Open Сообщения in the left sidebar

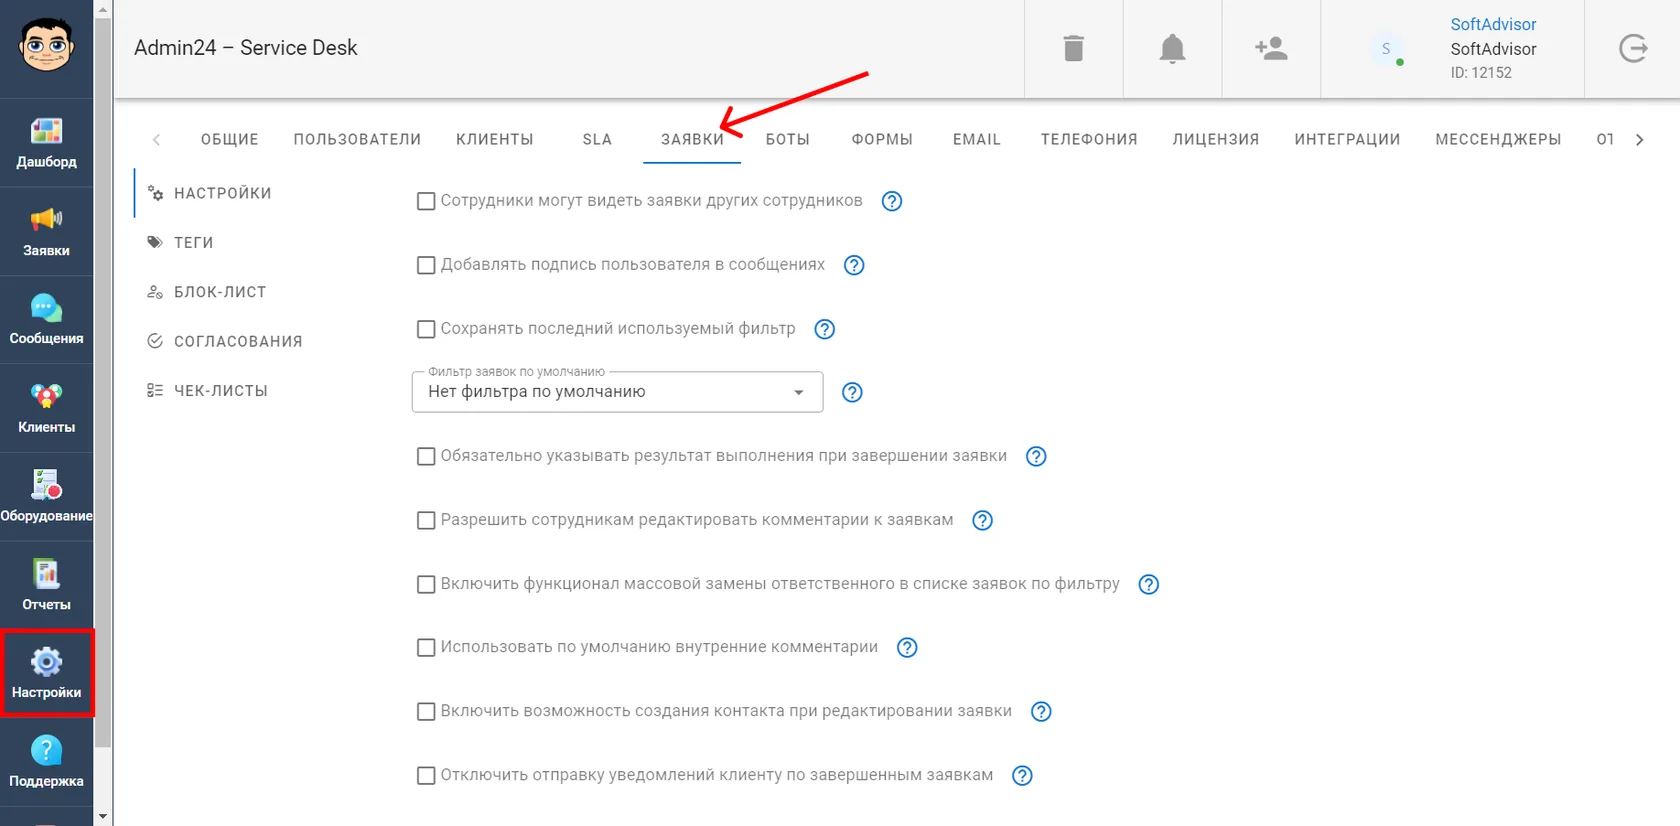pos(46,320)
